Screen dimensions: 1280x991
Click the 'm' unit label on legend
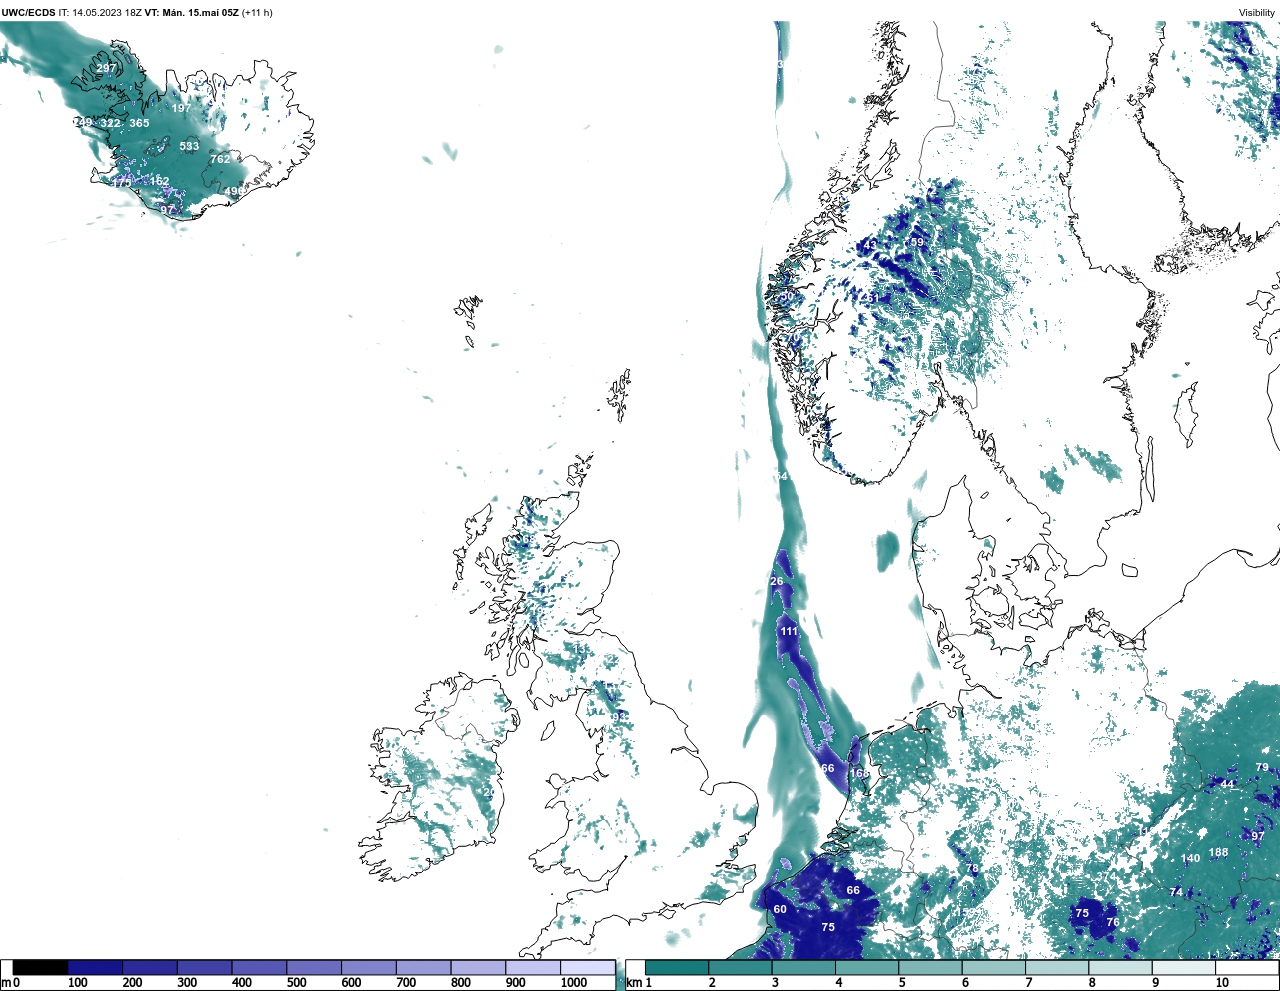pos(5,983)
